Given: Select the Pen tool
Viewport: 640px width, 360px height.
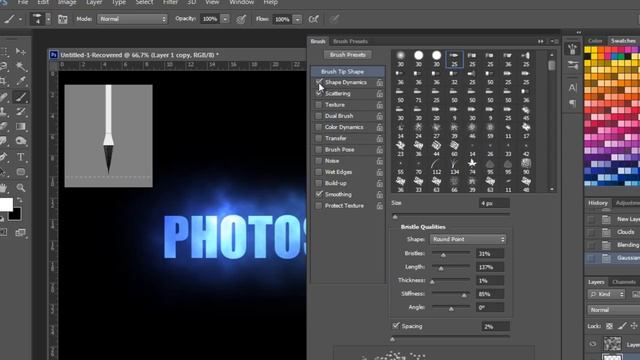Looking at the screenshot, I should pyautogui.click(x=3, y=157).
